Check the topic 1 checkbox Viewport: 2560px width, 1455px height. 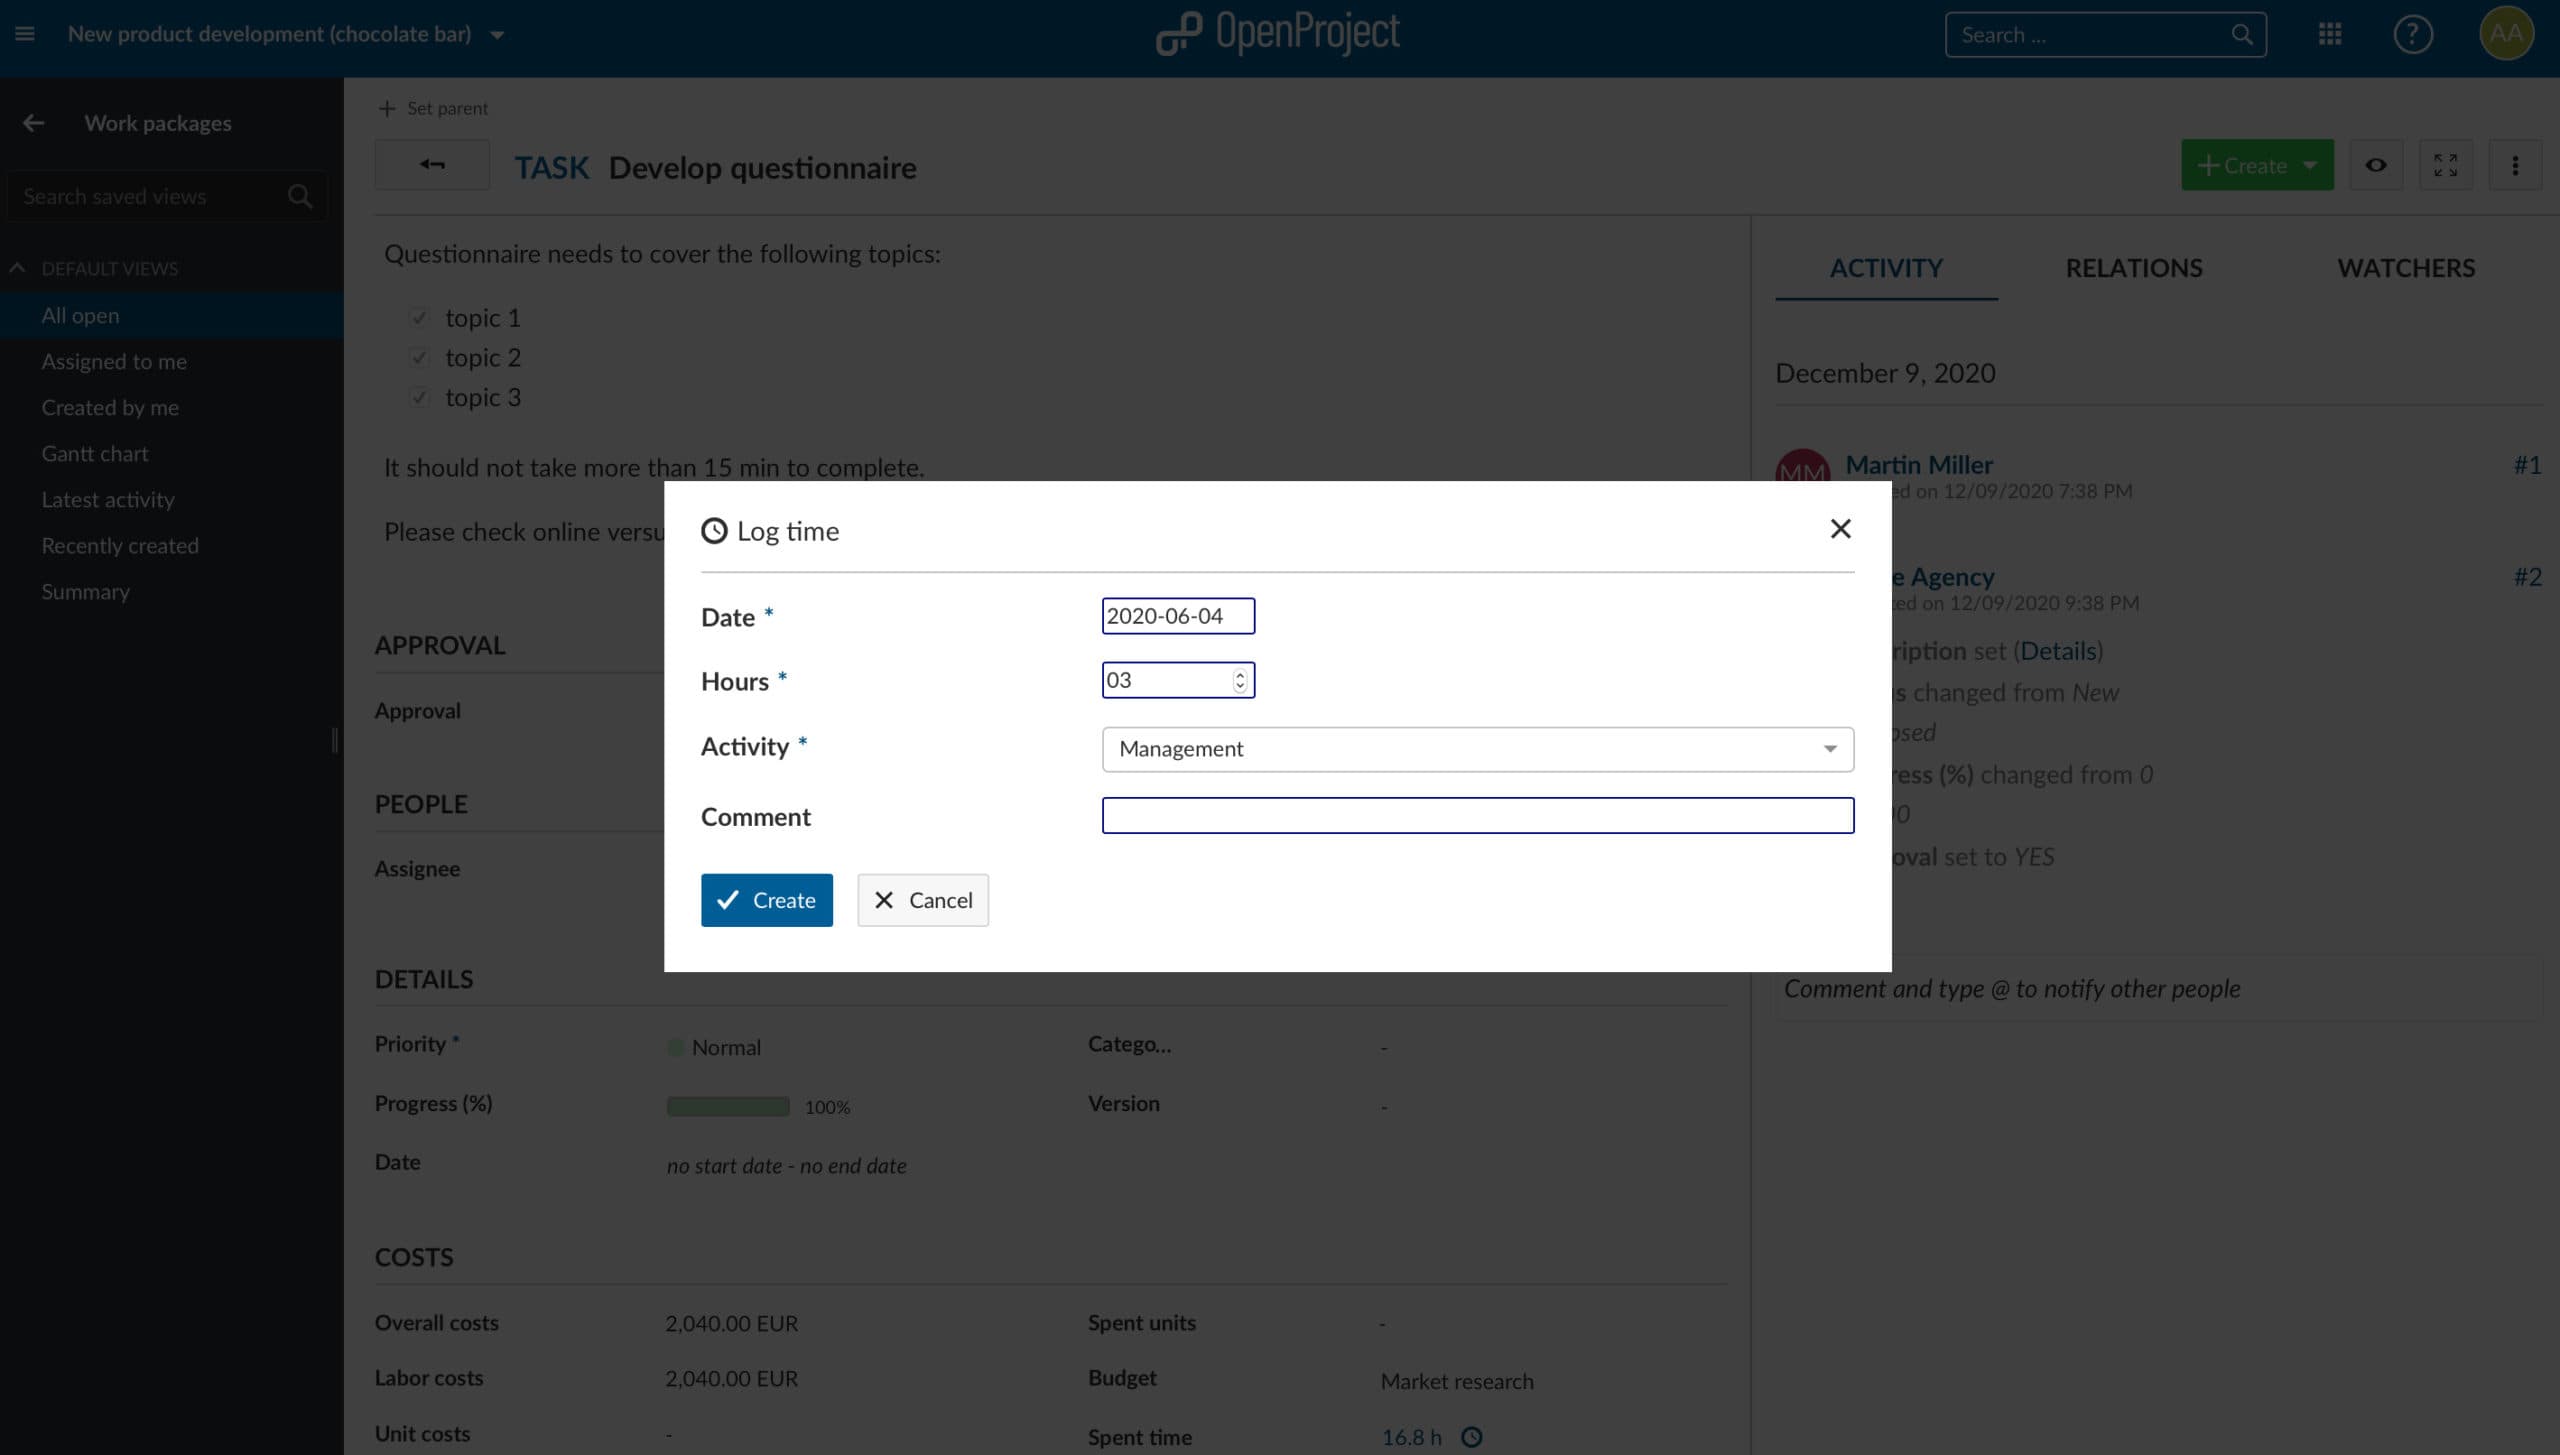pos(419,318)
